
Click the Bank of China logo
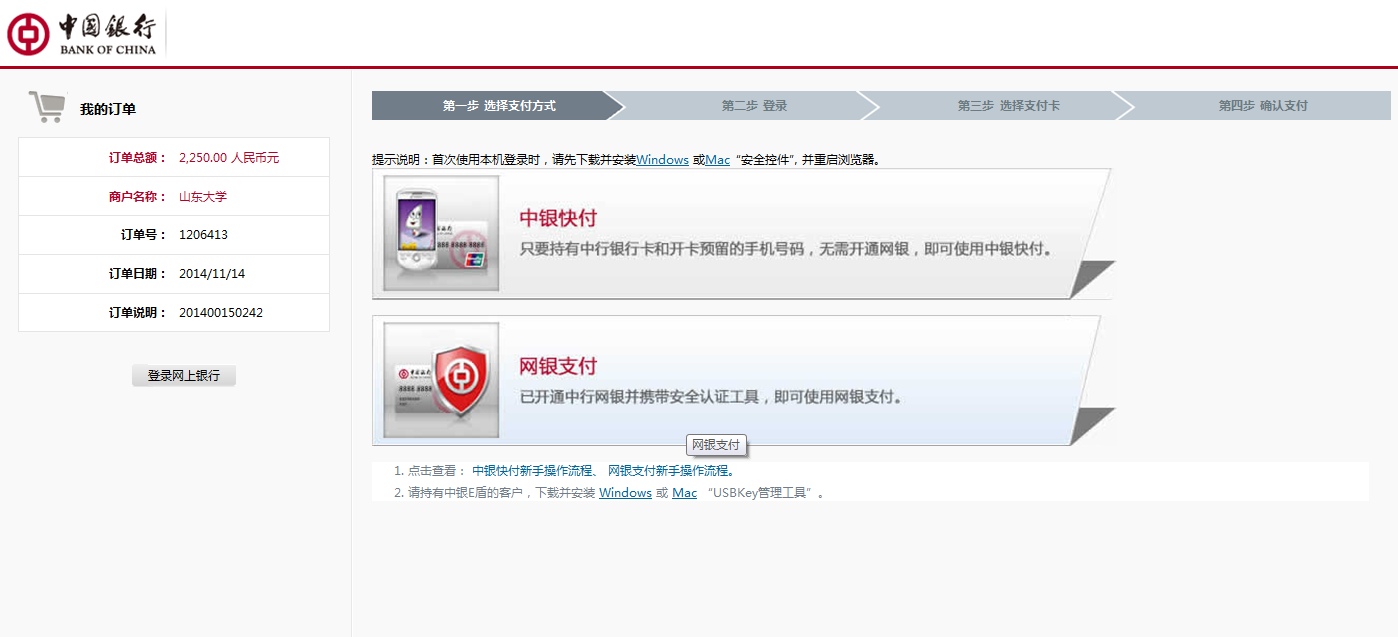(x=82, y=34)
